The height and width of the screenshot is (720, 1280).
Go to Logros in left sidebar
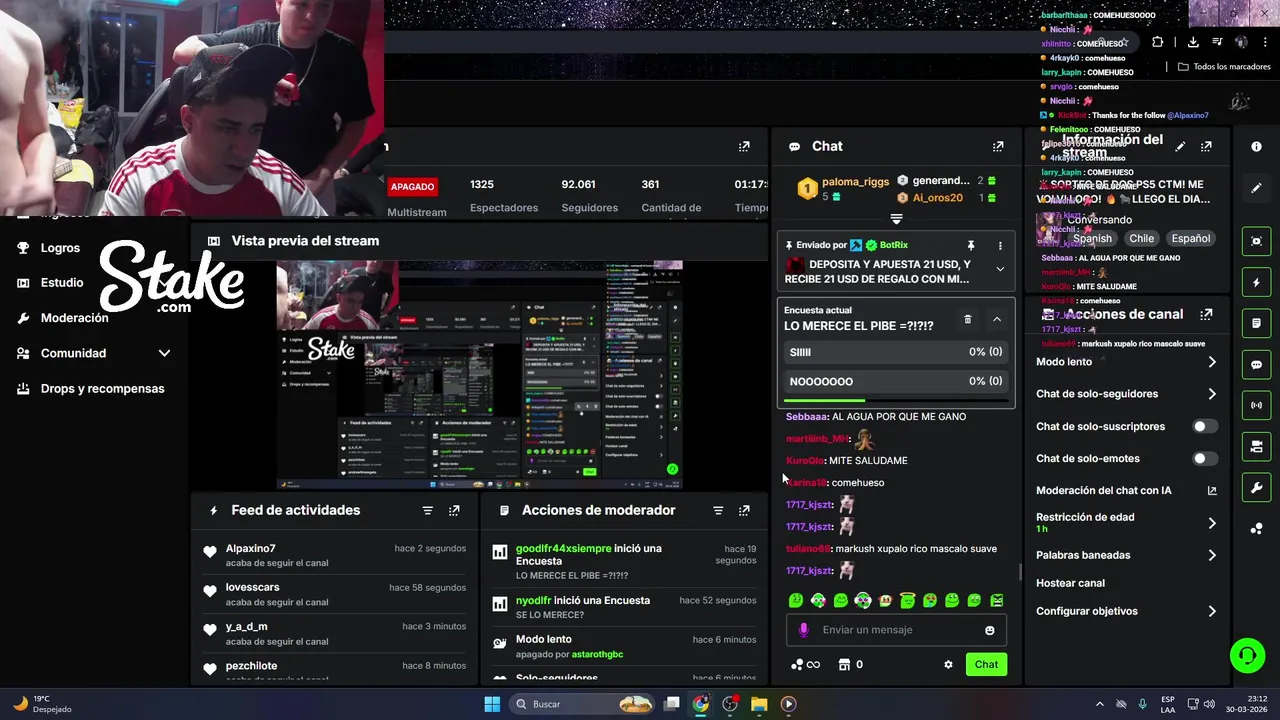point(60,248)
